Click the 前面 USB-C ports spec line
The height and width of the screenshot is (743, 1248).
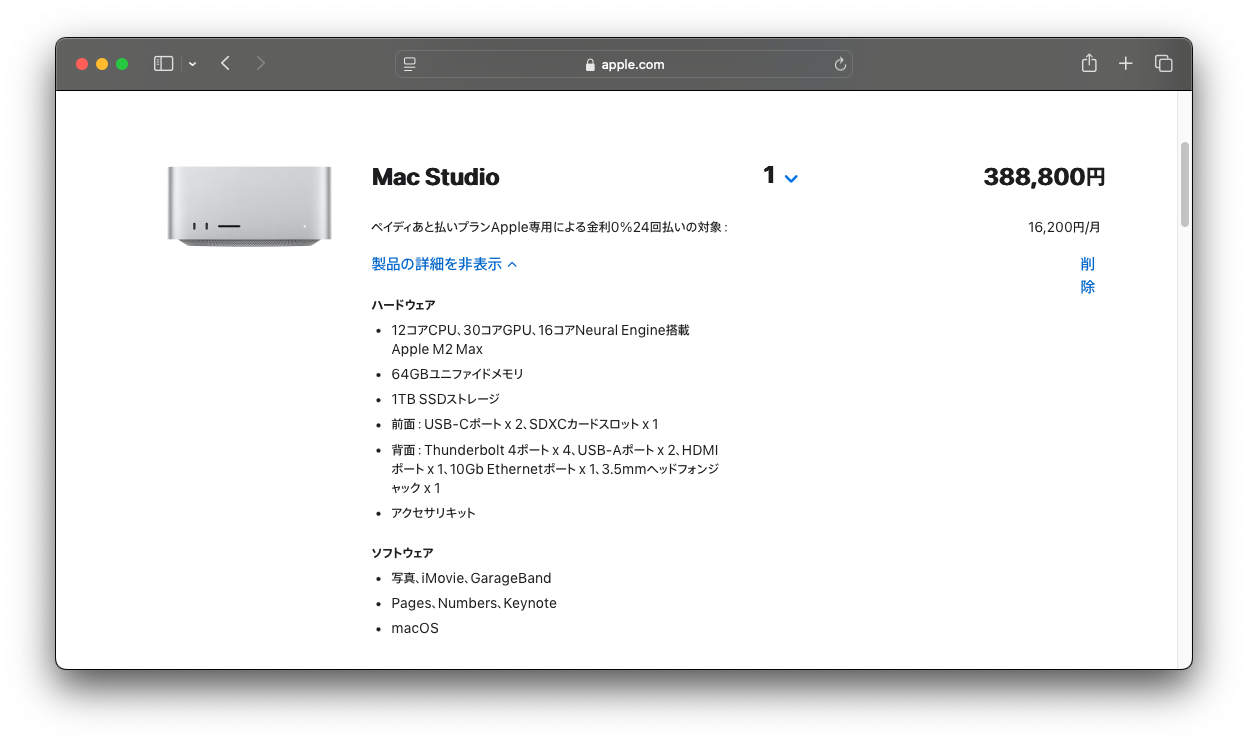[525, 424]
